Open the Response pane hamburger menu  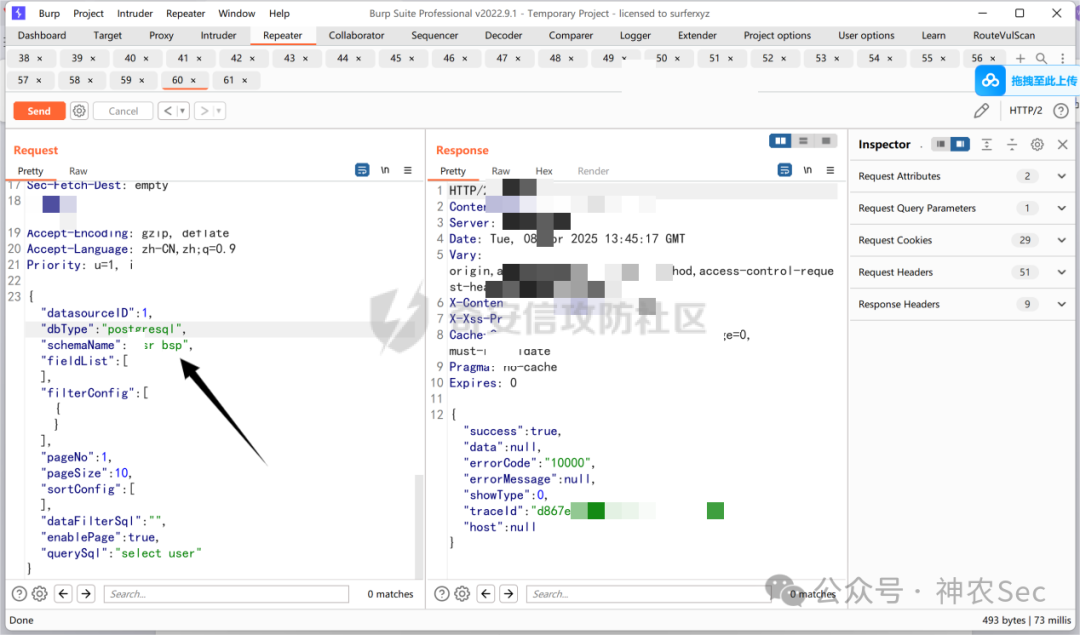tap(830, 170)
